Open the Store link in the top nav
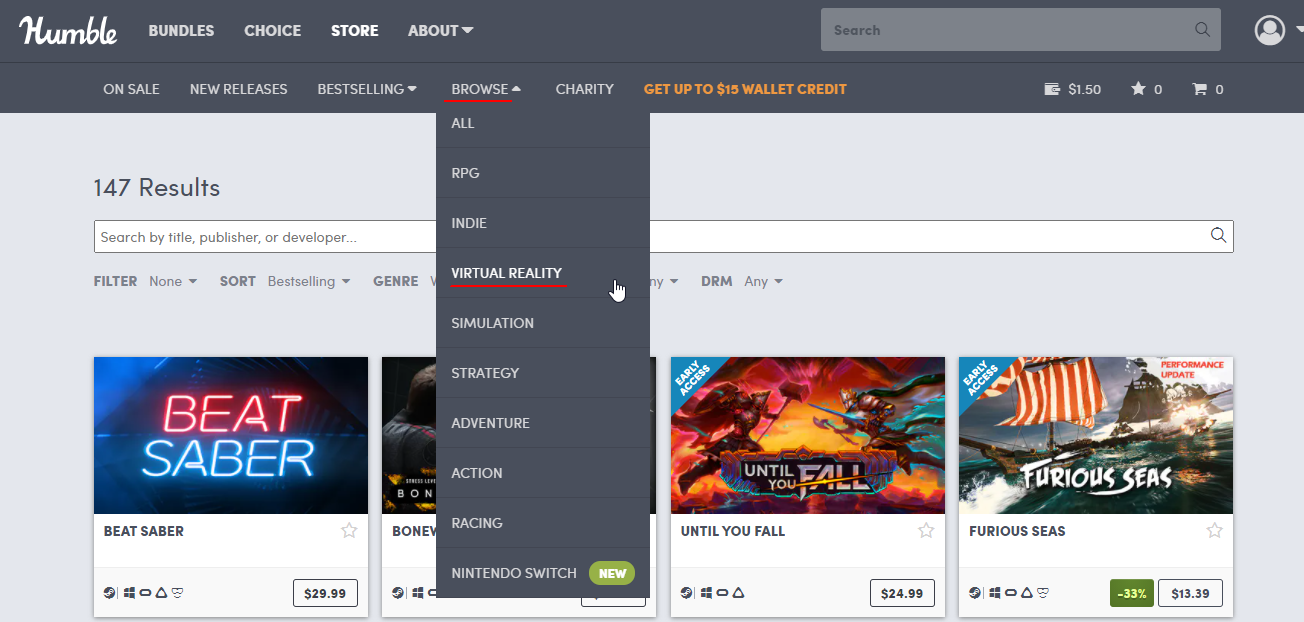 click(355, 30)
